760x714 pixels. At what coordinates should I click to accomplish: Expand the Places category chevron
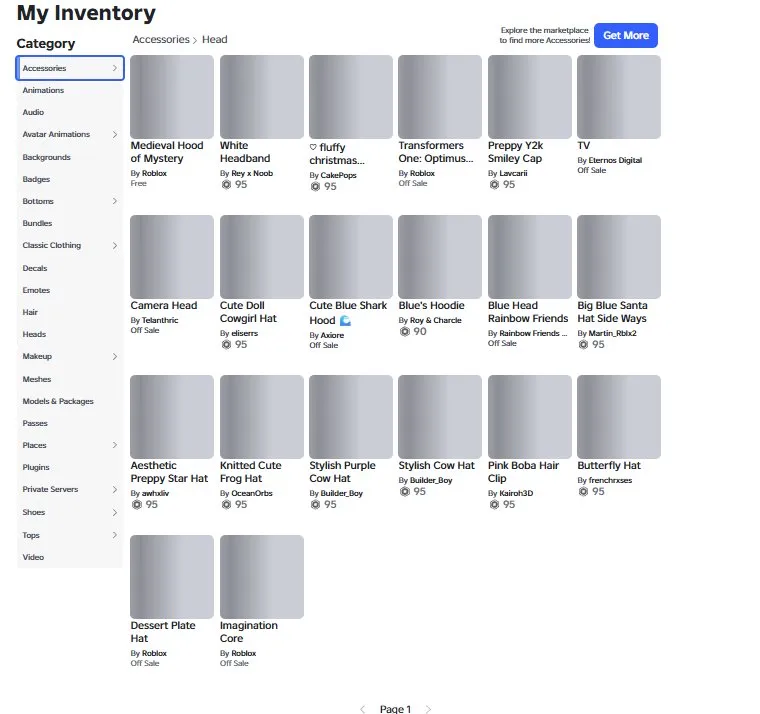pos(115,445)
